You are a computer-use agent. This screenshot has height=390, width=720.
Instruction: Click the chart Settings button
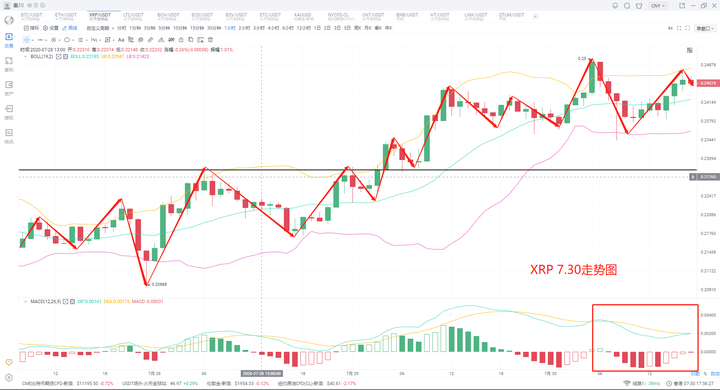point(51,28)
